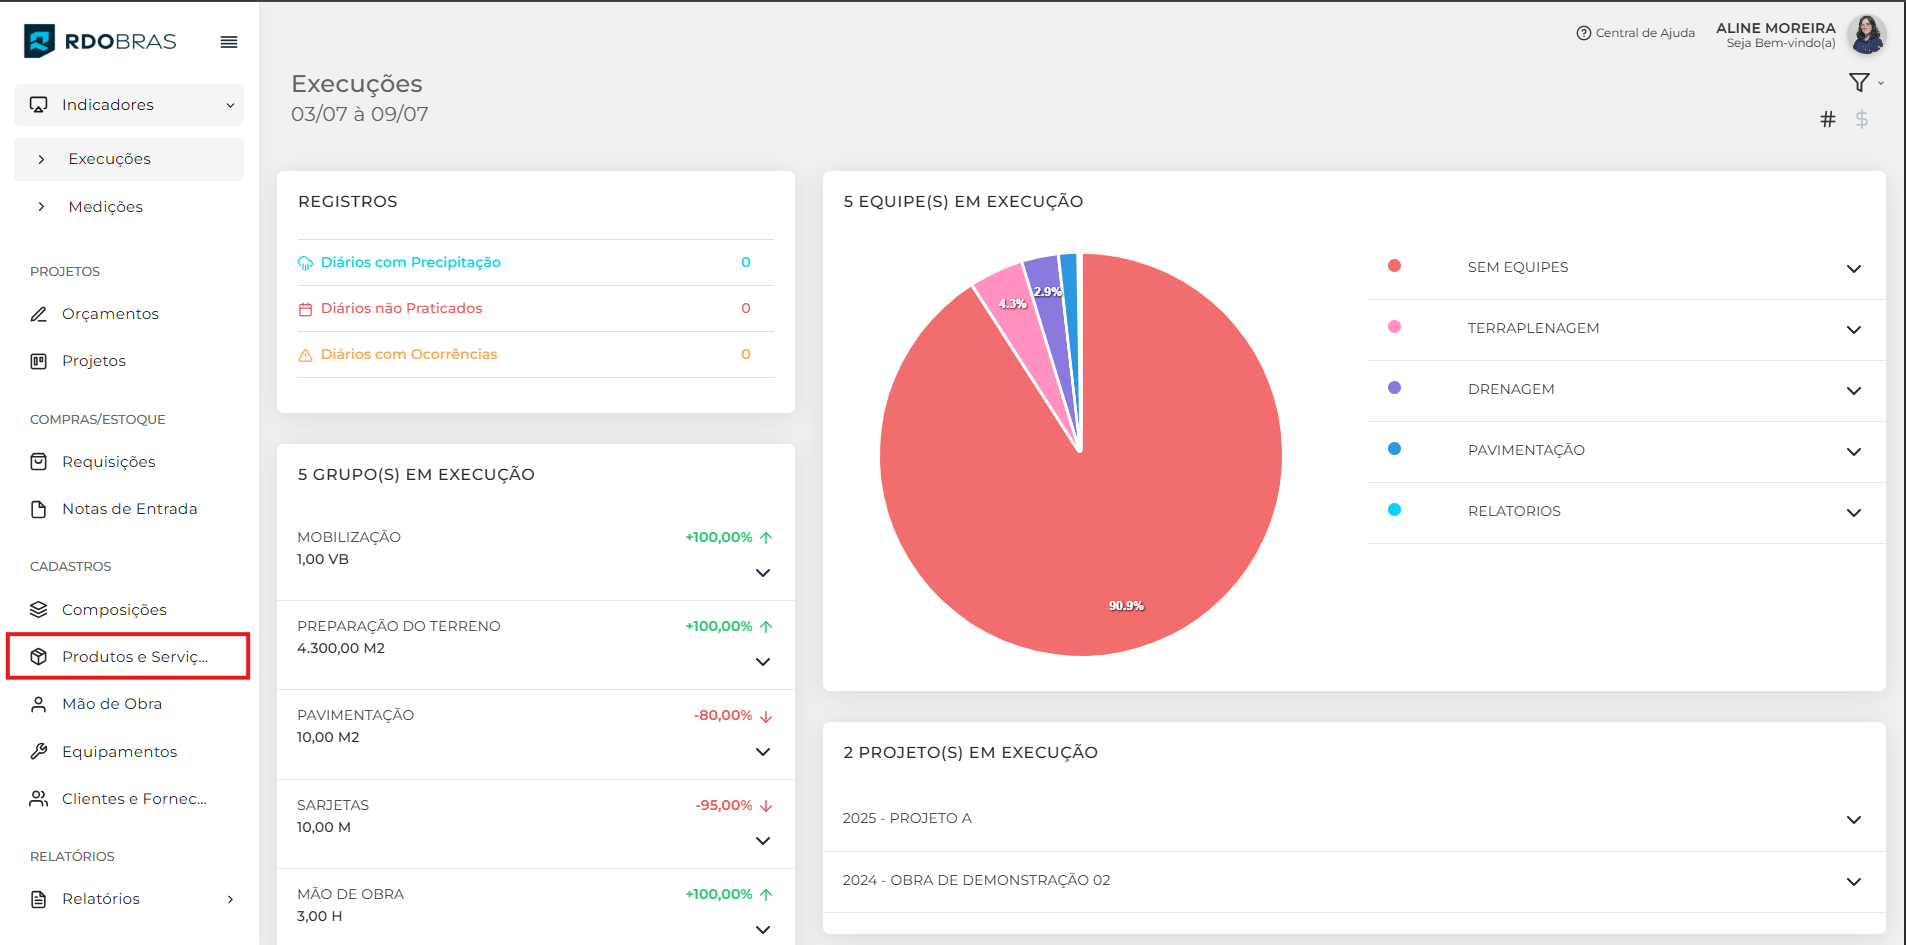Collapse sidebar with hamburger menu icon

coord(229,42)
